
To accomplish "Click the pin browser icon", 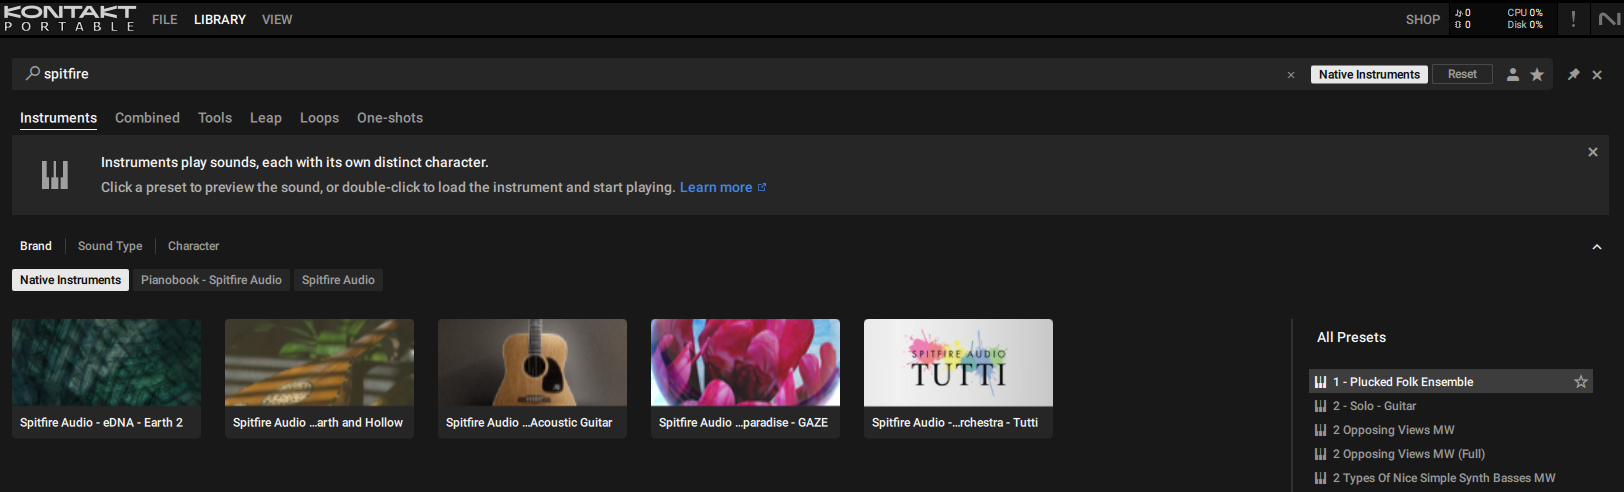I will [x=1573, y=75].
